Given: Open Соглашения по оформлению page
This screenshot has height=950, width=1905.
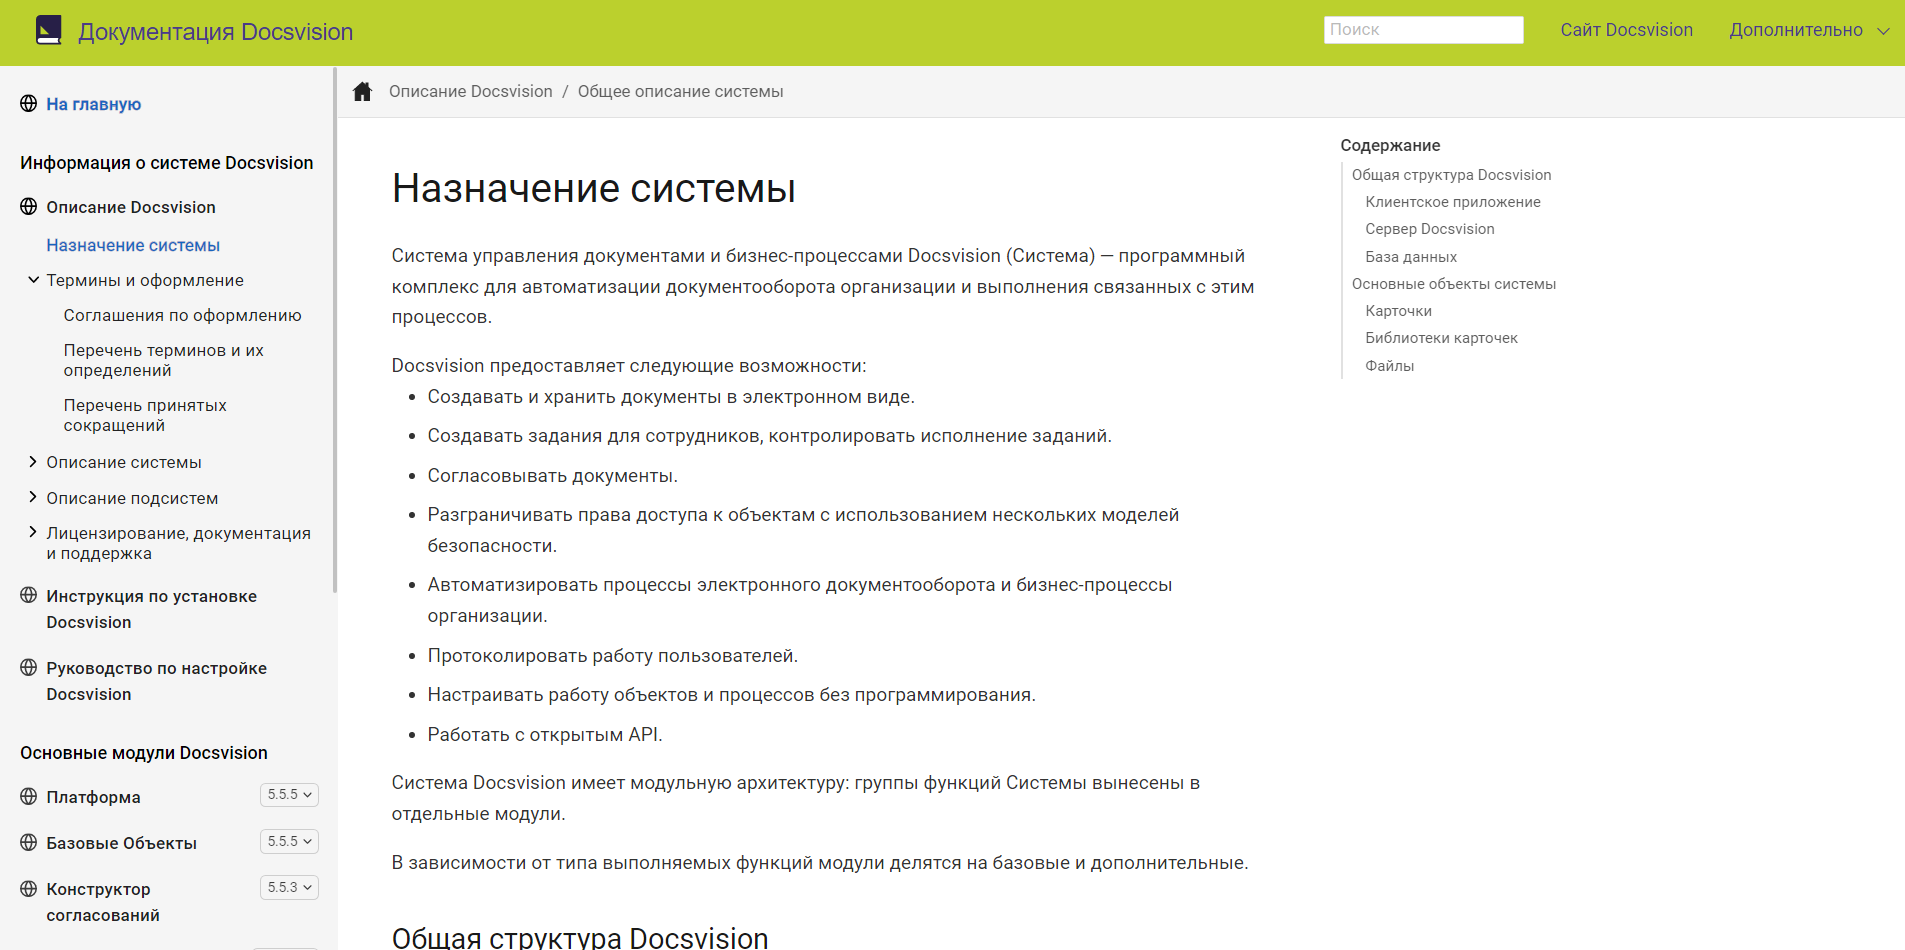Looking at the screenshot, I should coord(183,315).
